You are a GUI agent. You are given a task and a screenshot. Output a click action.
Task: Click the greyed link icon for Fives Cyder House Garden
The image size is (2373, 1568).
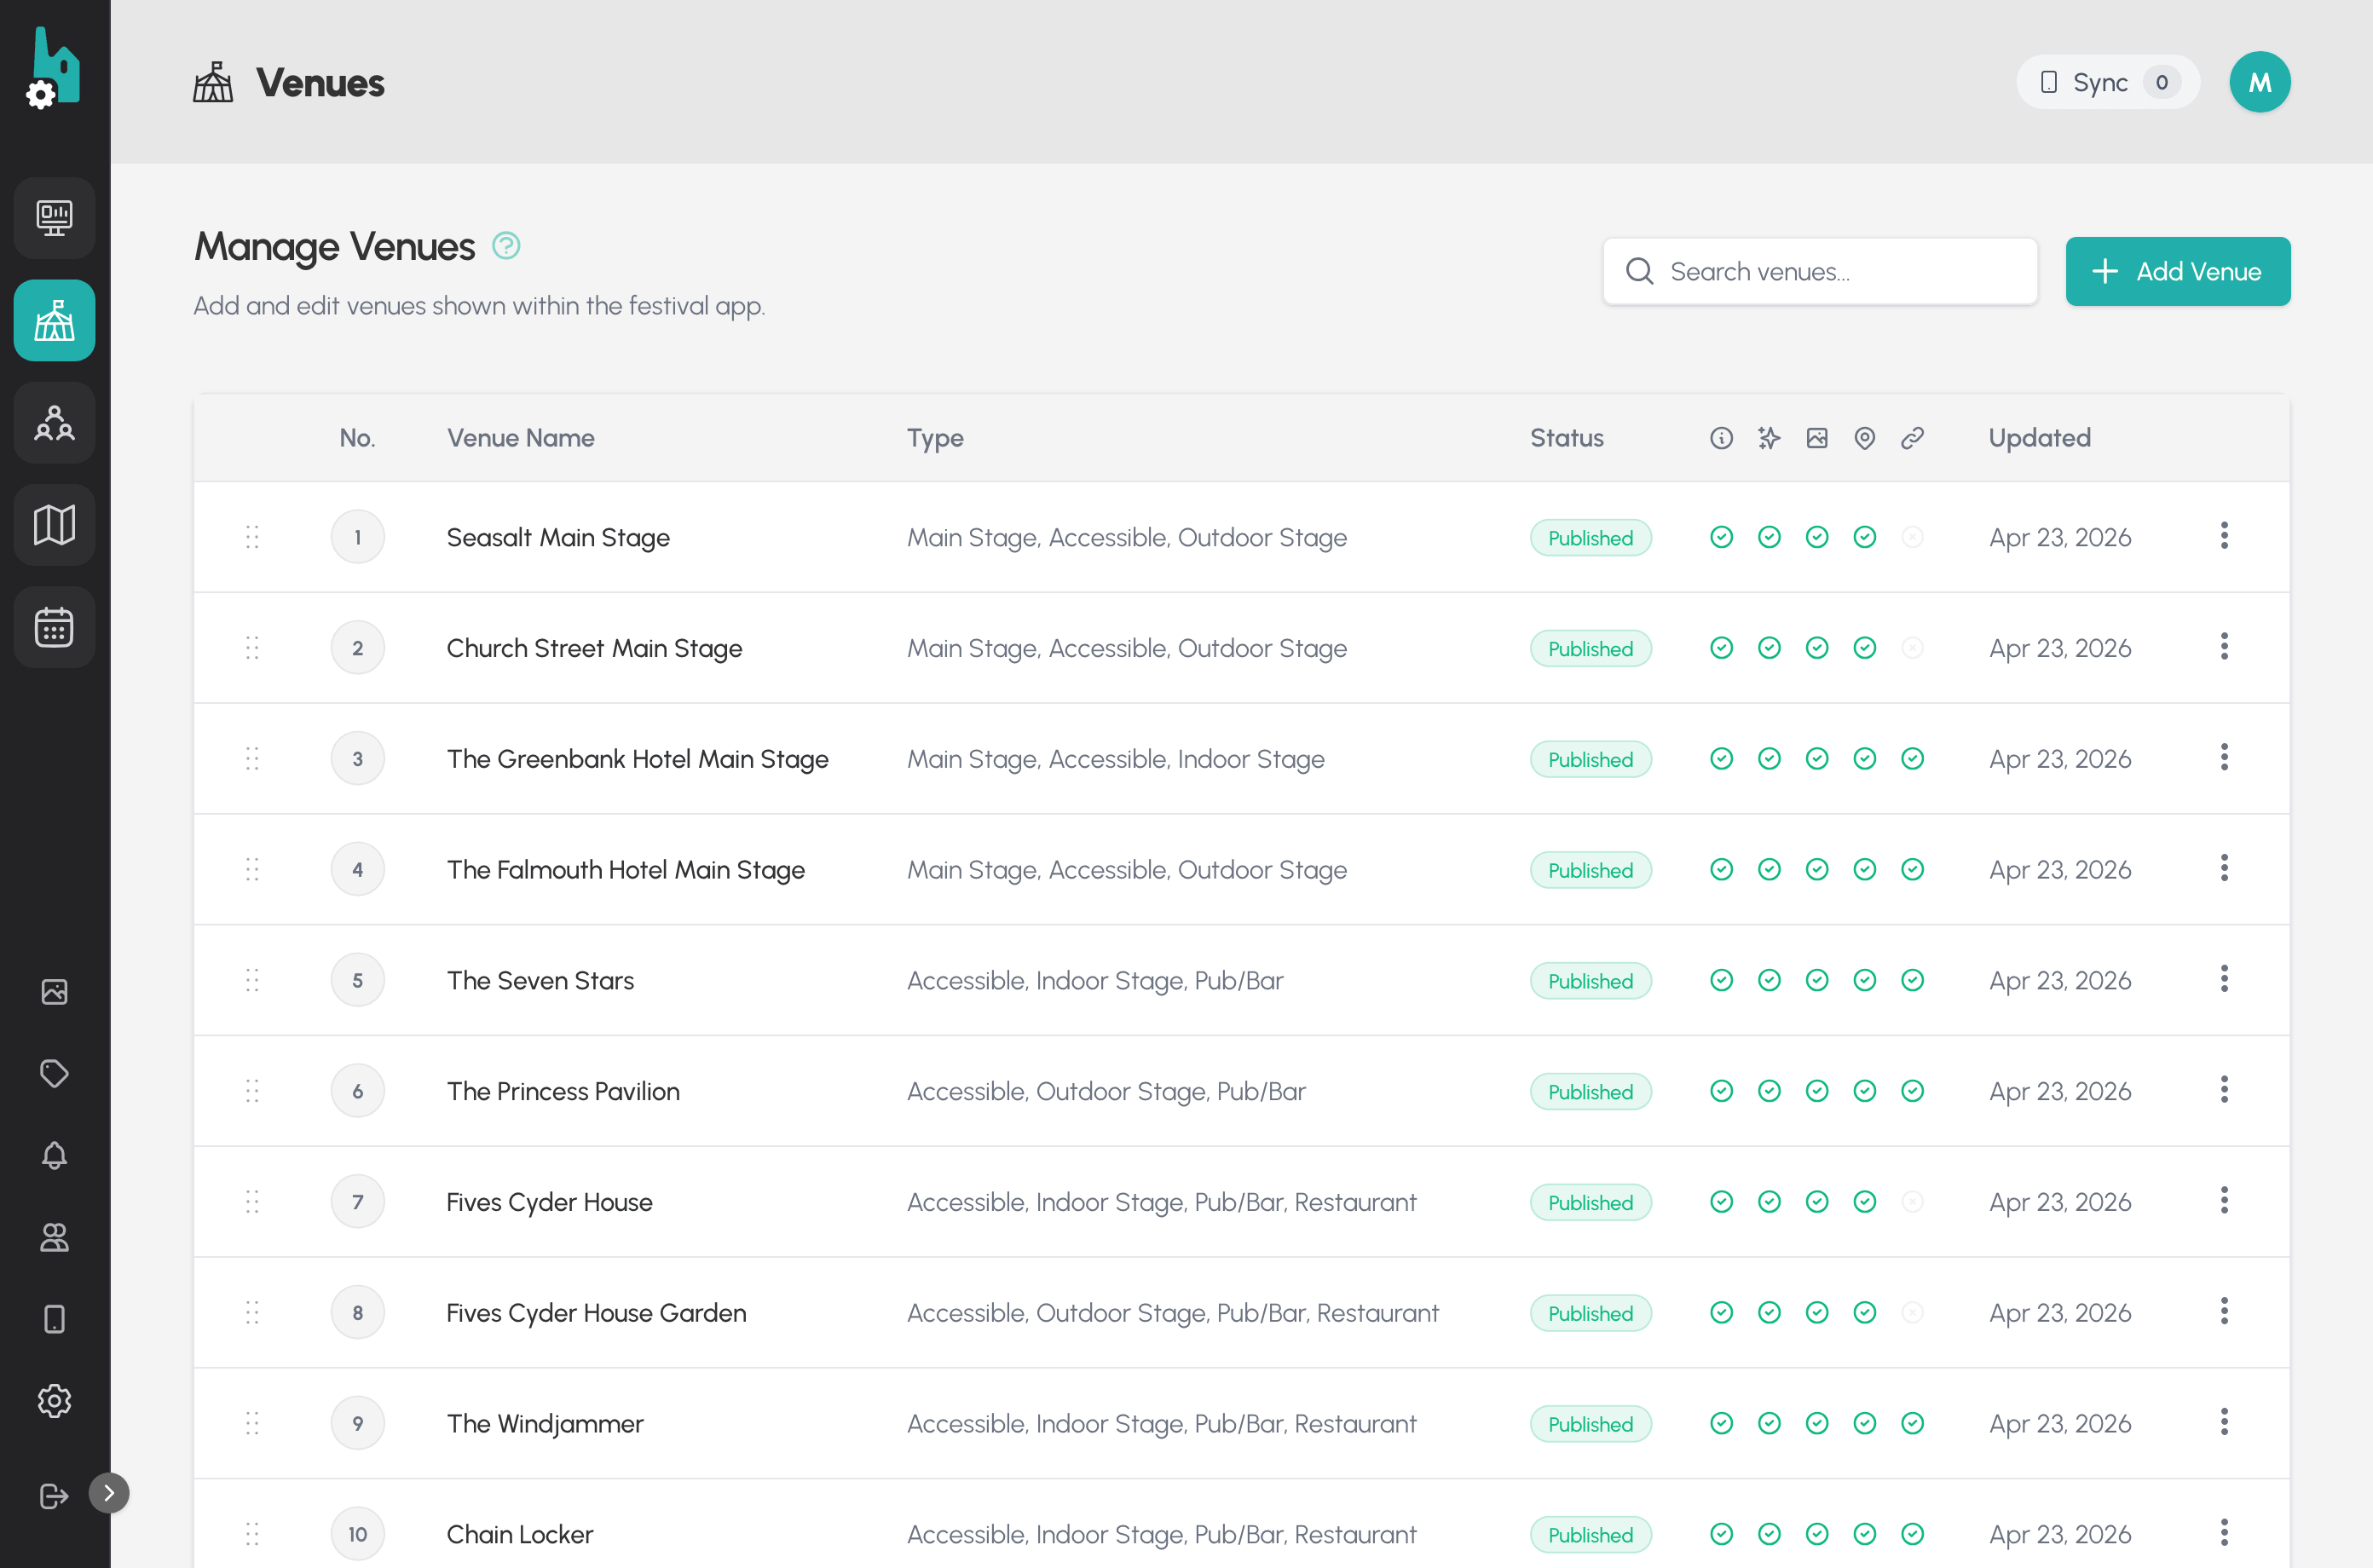click(1912, 1312)
